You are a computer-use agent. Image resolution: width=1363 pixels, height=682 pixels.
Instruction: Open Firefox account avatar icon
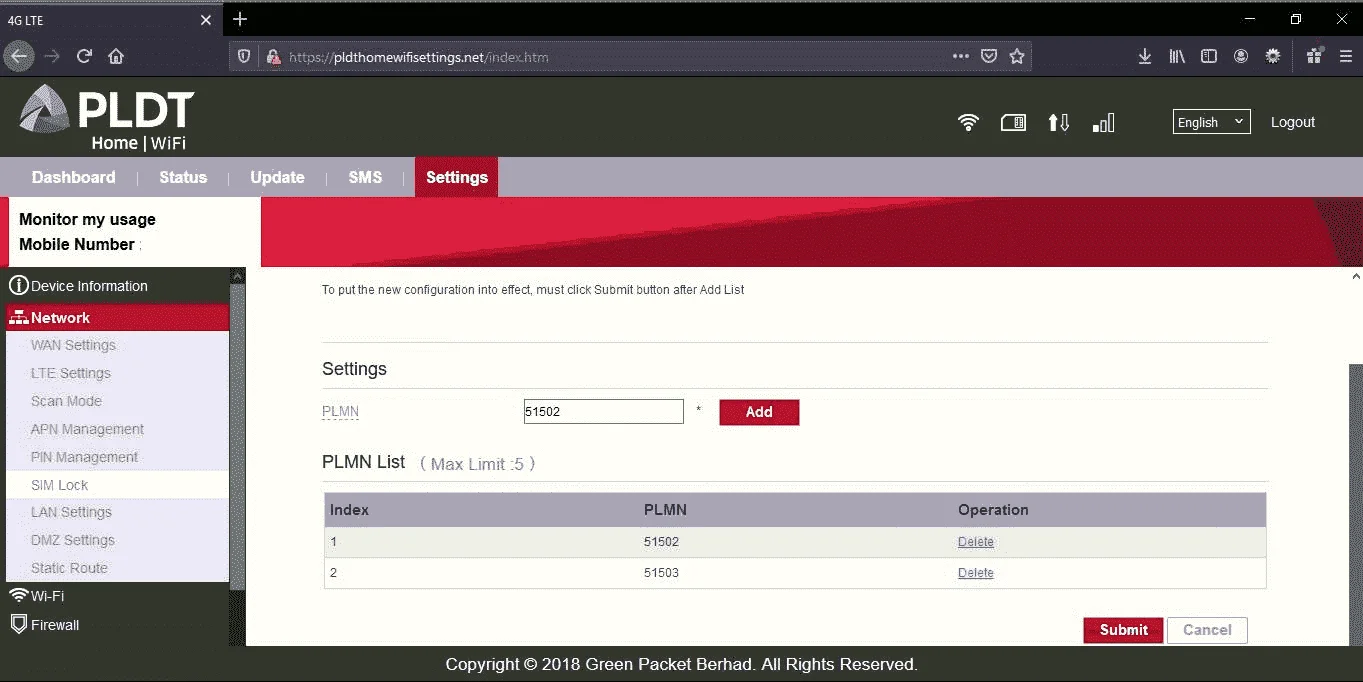tap(1241, 56)
